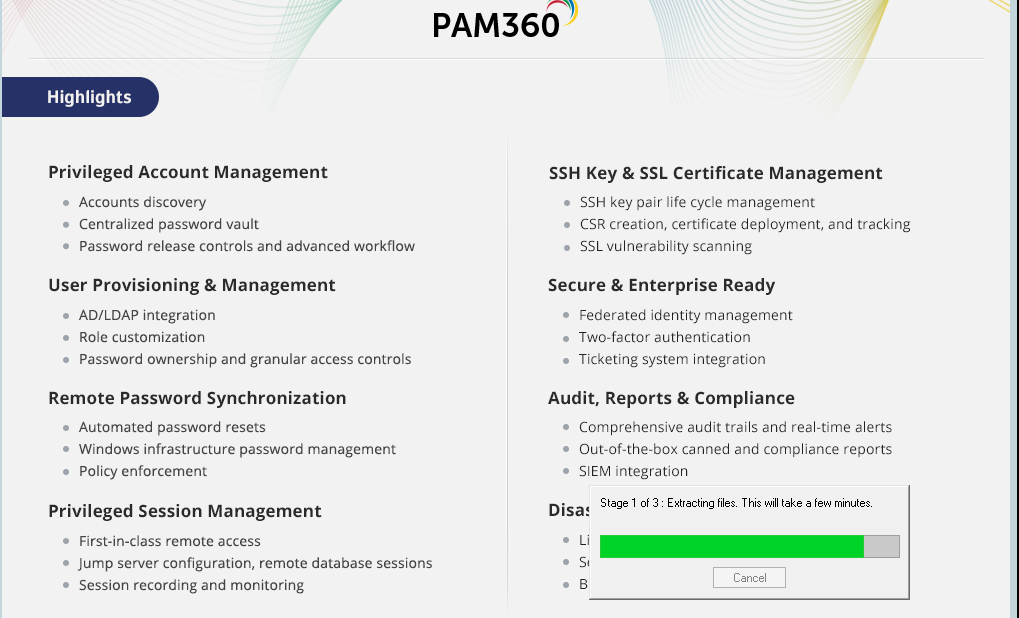Click 'Role customization' bullet
This screenshot has height=618, width=1019.
click(142, 337)
